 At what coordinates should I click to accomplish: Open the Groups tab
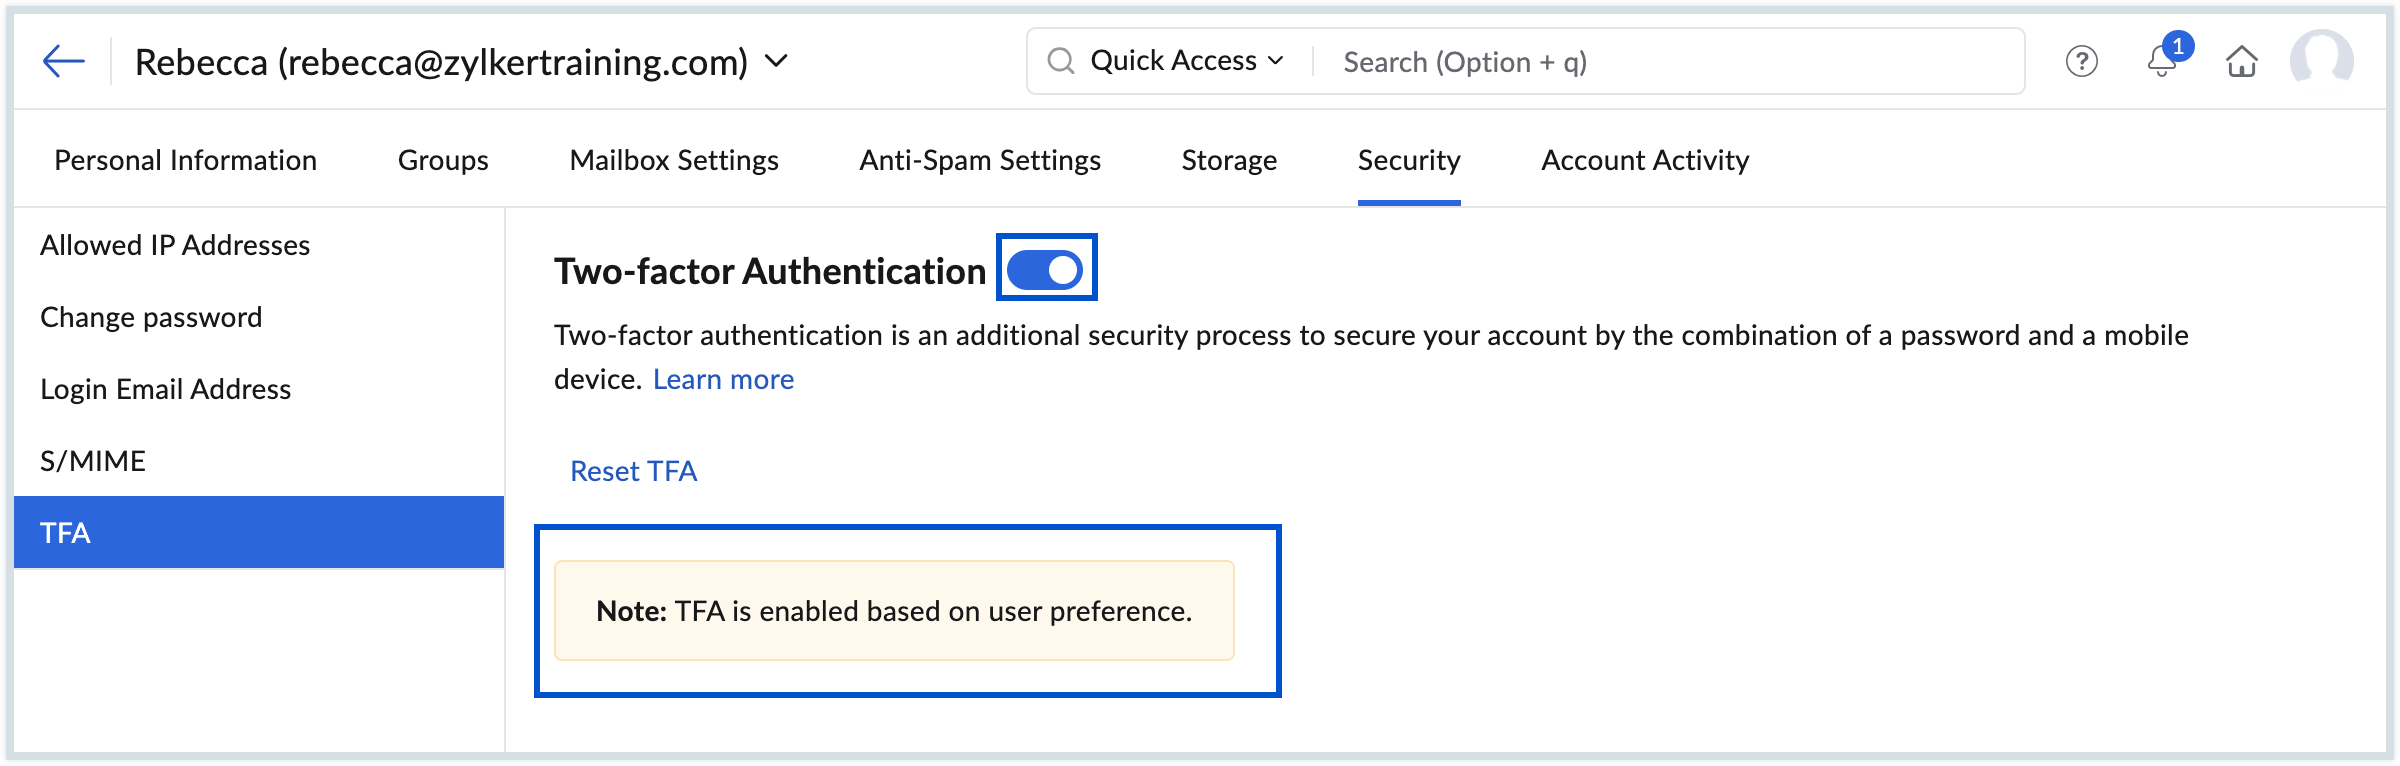pos(443,161)
